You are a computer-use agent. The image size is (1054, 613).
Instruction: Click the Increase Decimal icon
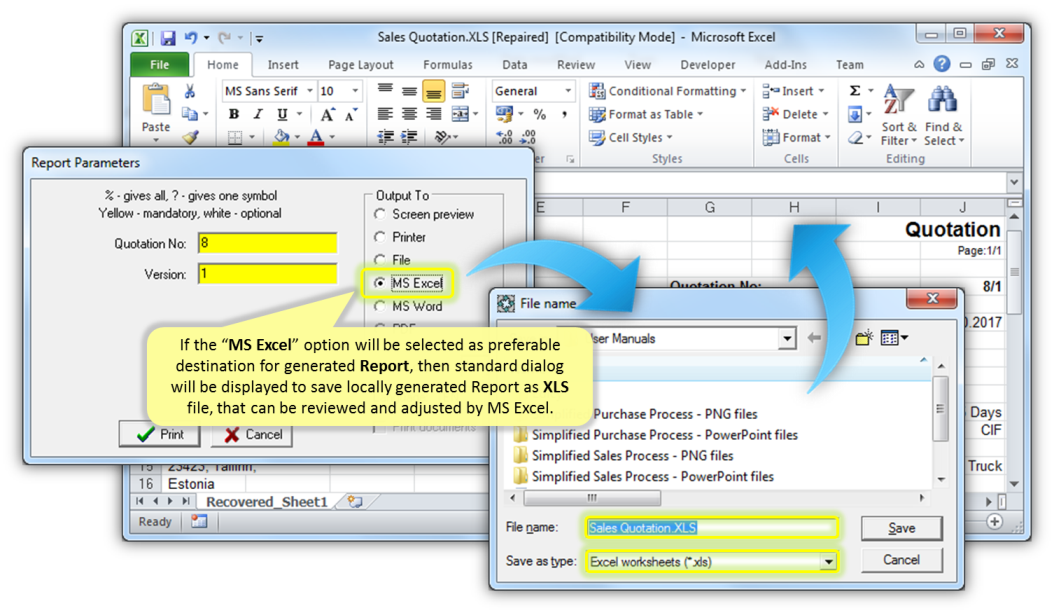pos(503,137)
